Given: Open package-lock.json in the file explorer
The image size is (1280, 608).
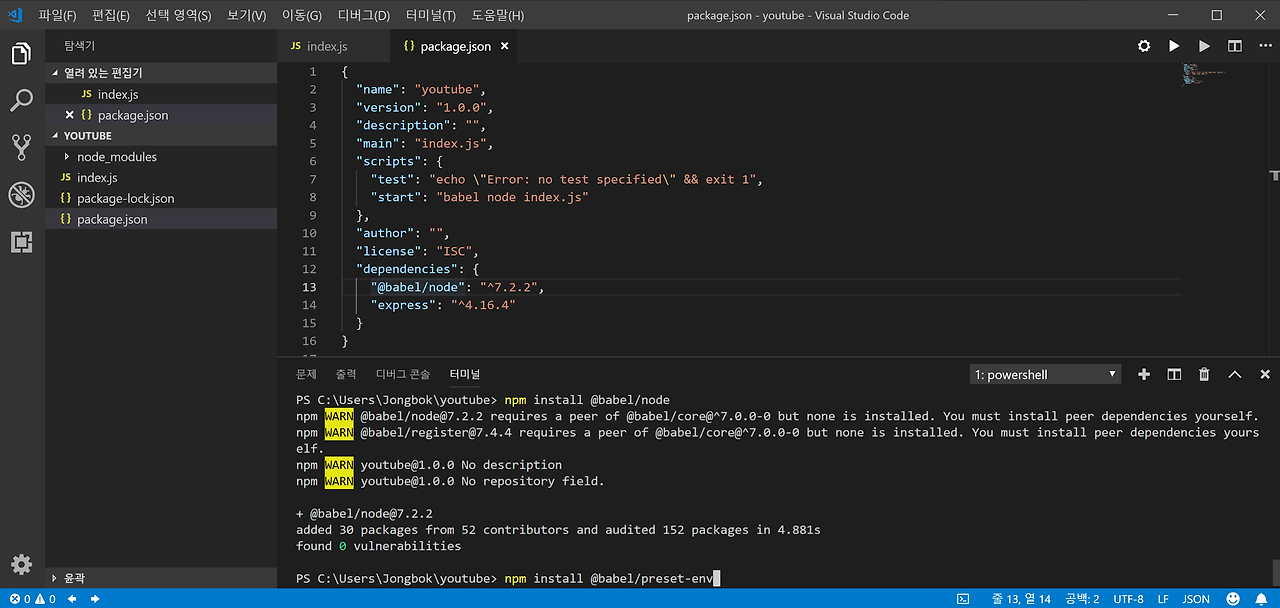Looking at the screenshot, I should coord(125,199).
